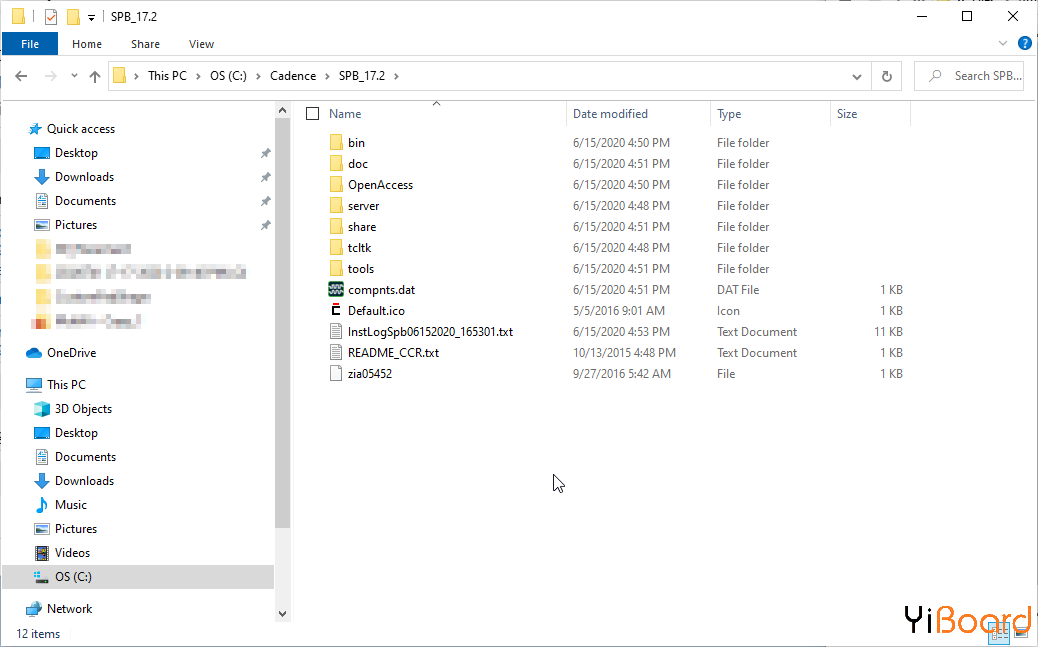Expand the chevron after OS (C:) in path

[x=258, y=76]
